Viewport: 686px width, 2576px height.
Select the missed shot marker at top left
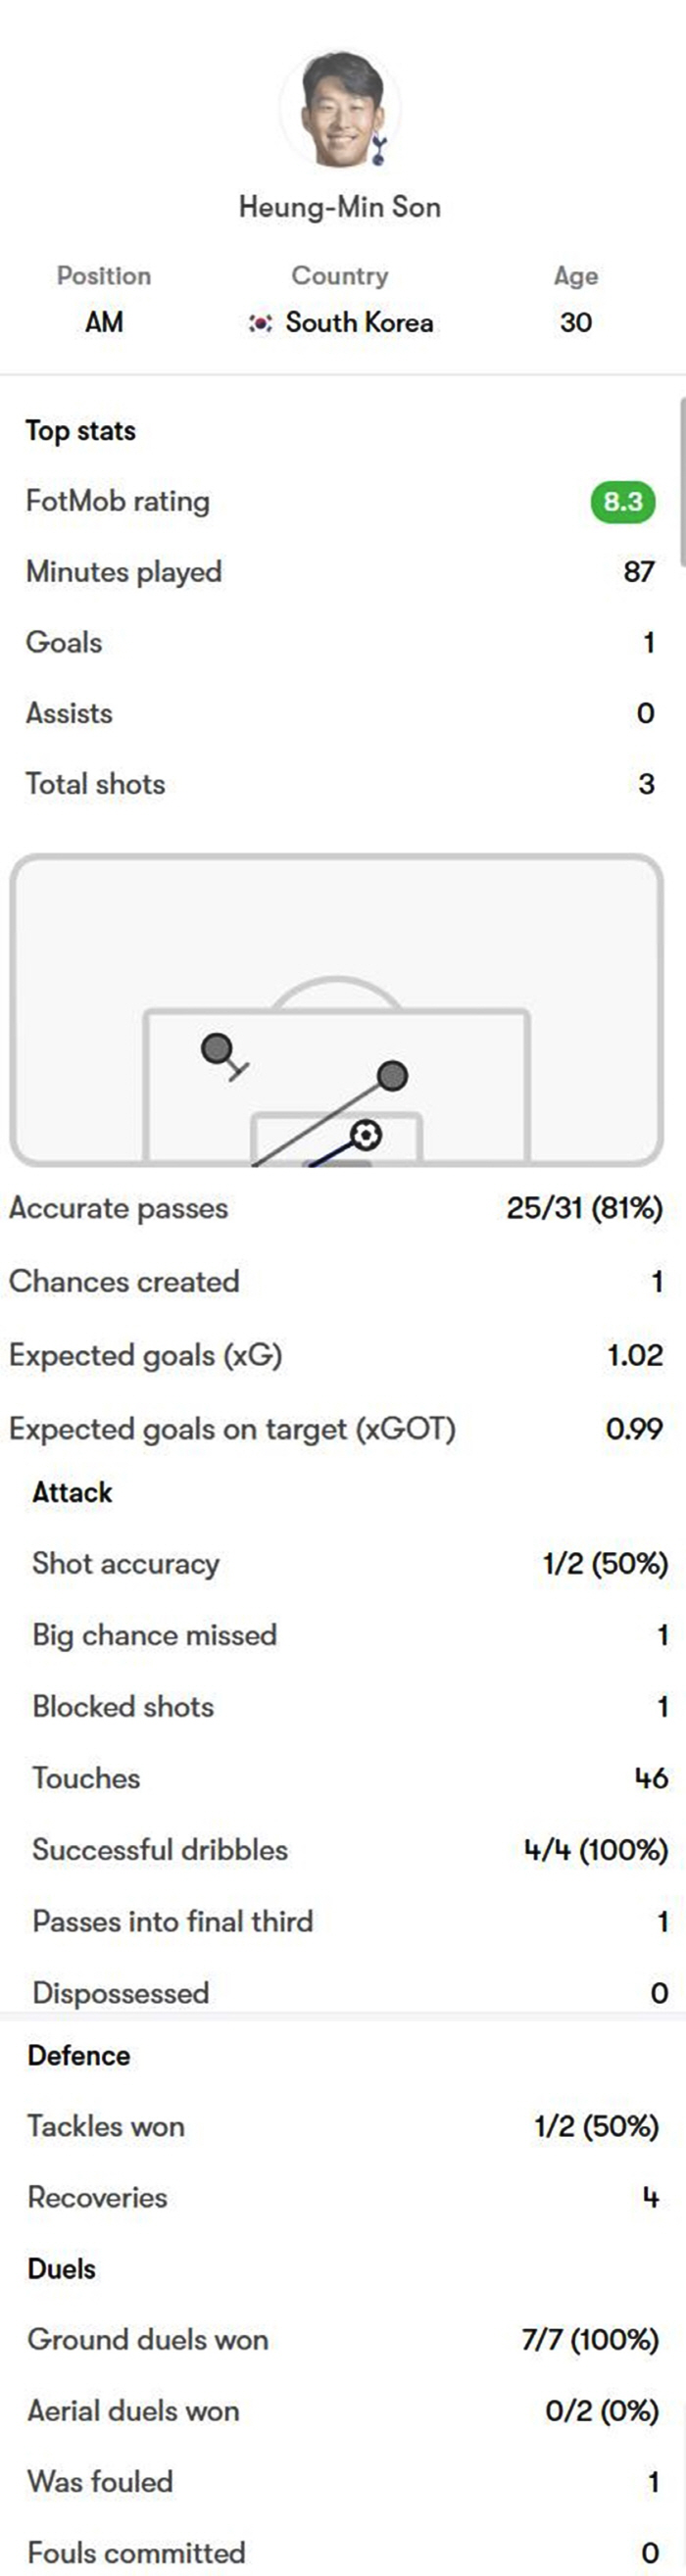pyautogui.click(x=217, y=1050)
